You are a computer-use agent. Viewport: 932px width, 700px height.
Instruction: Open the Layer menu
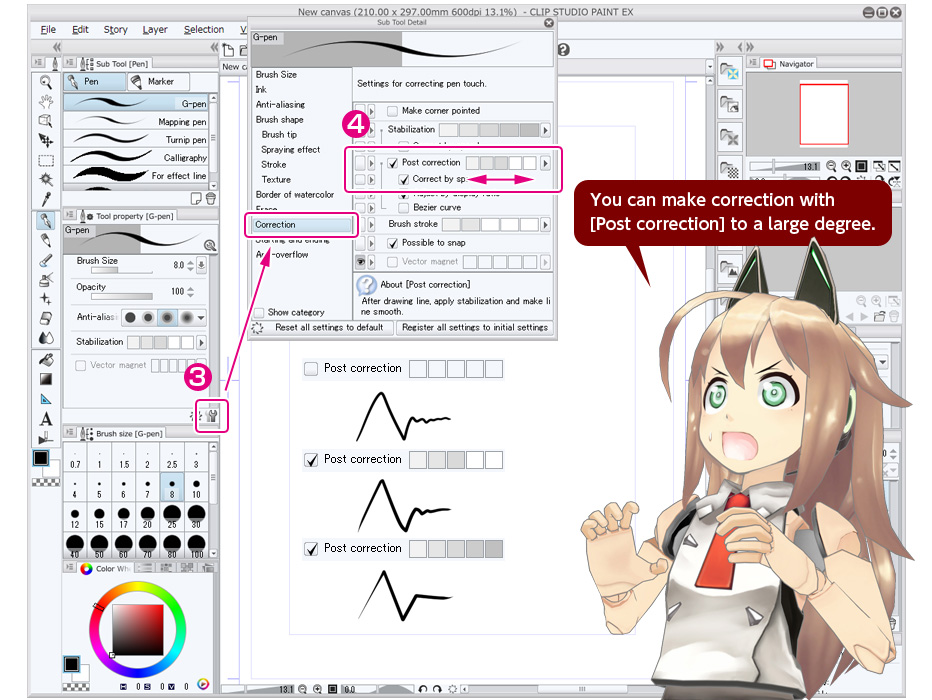point(155,30)
